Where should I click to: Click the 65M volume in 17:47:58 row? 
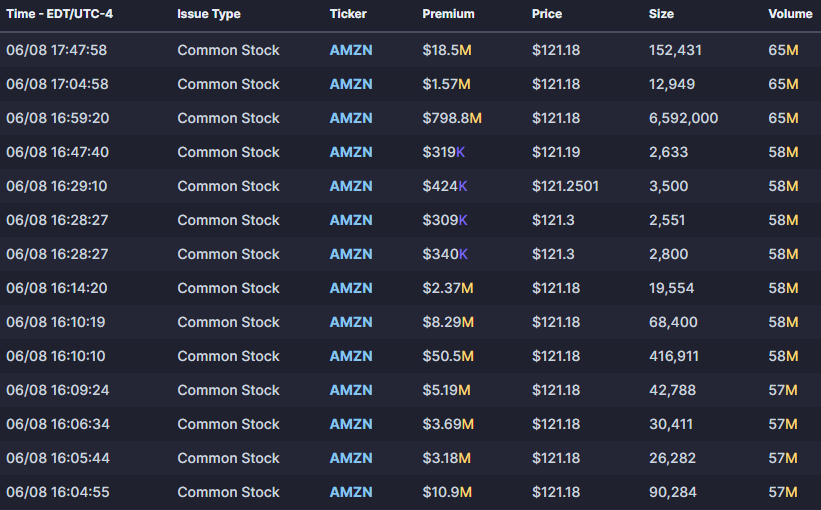783,50
